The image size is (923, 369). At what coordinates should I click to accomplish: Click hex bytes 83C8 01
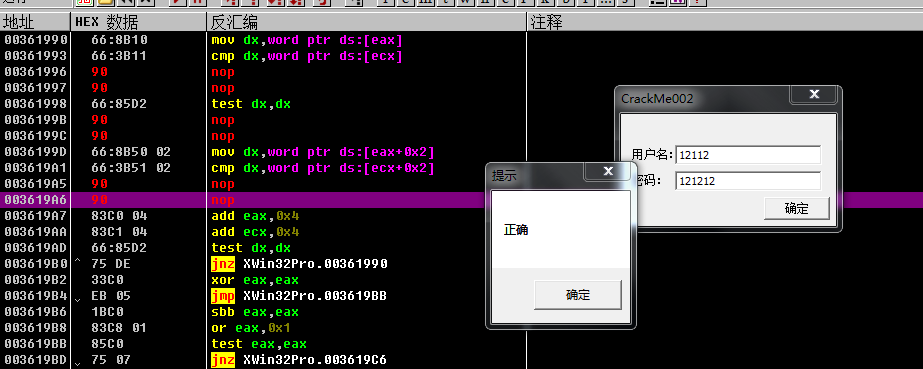click(x=119, y=327)
